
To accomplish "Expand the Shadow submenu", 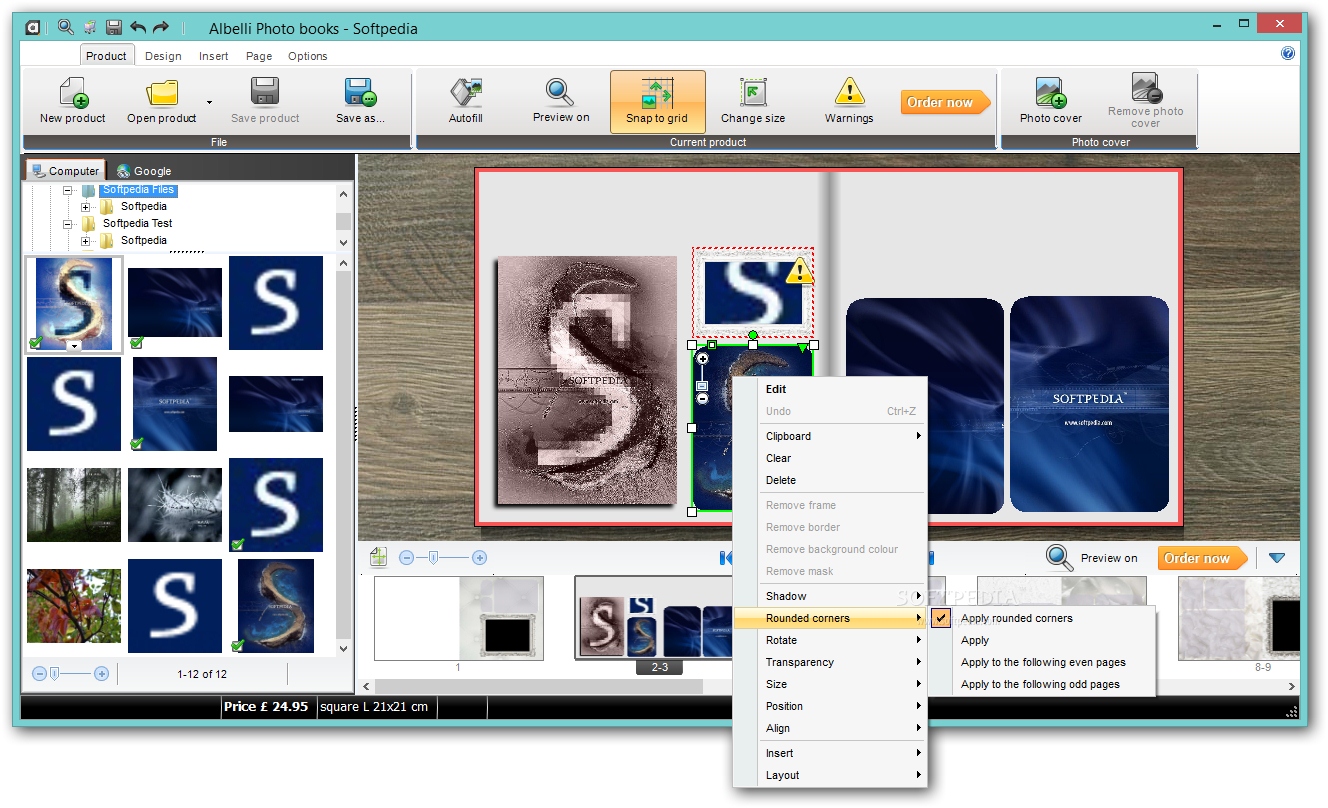I will click(x=842, y=596).
